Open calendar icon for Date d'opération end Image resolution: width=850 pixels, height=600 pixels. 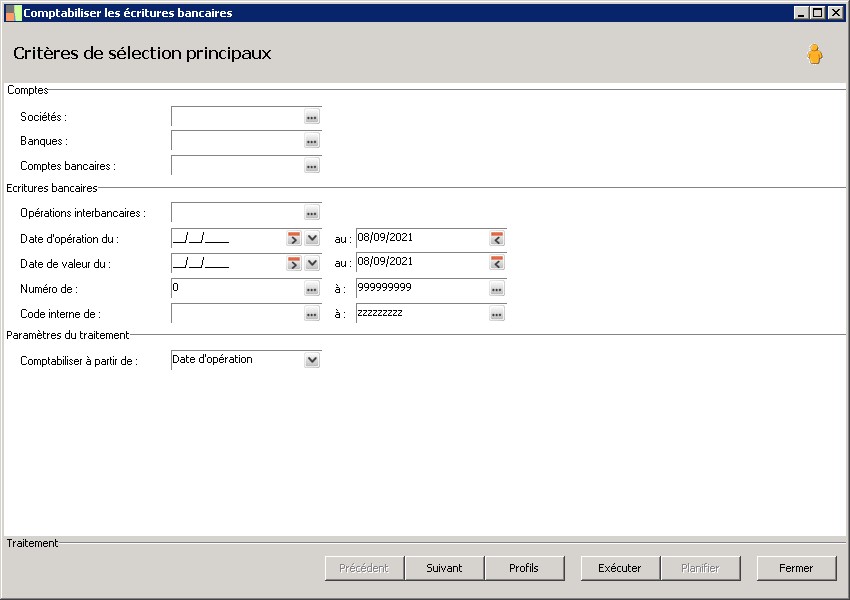497,238
